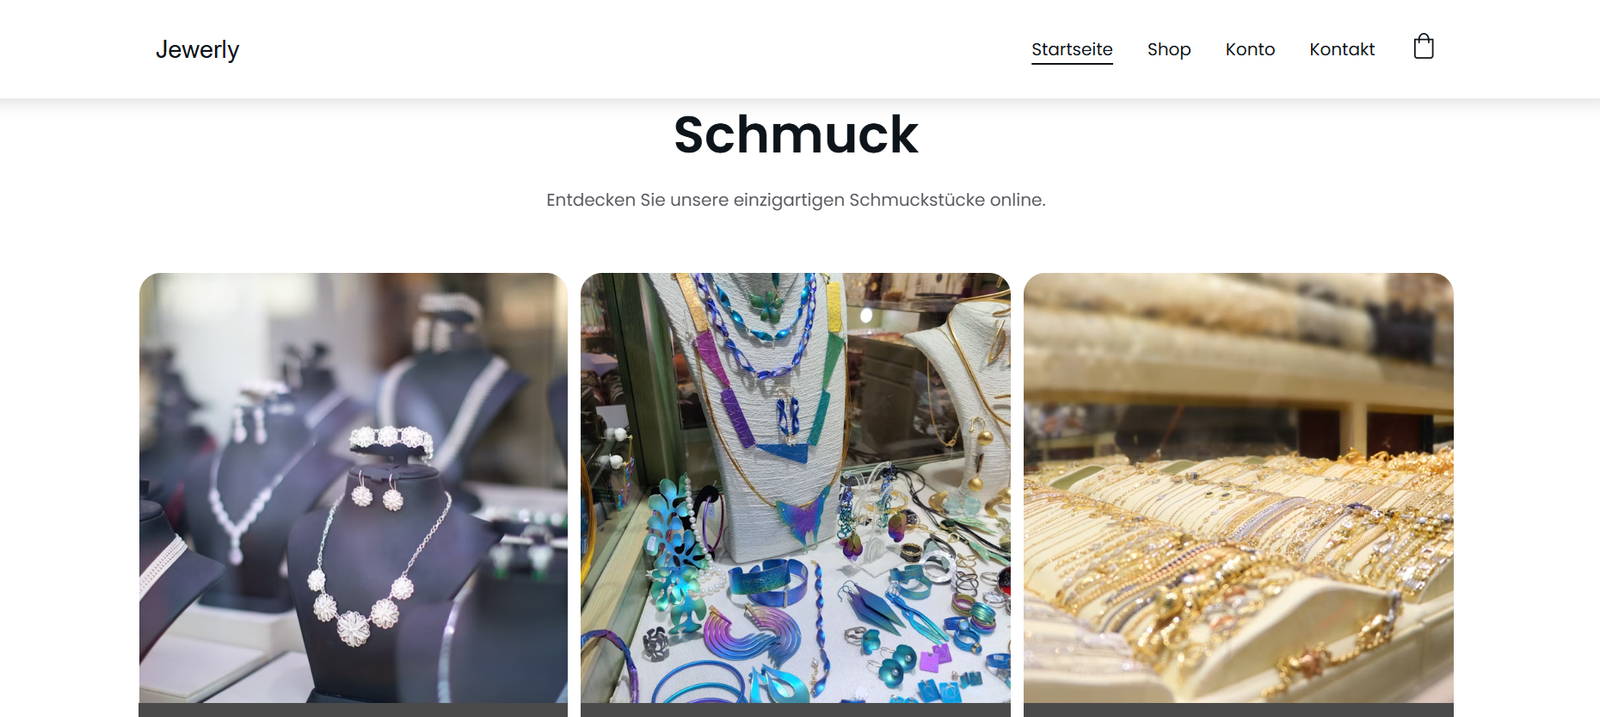Viewport: 1600px width, 717px height.
Task: Click the dark caption bar under gold bracelets photo
Action: tap(1238, 710)
